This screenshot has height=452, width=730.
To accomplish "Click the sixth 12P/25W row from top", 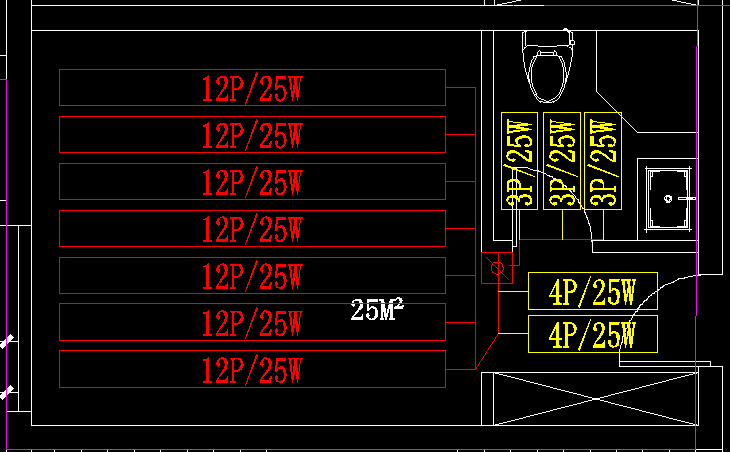I will [252, 323].
